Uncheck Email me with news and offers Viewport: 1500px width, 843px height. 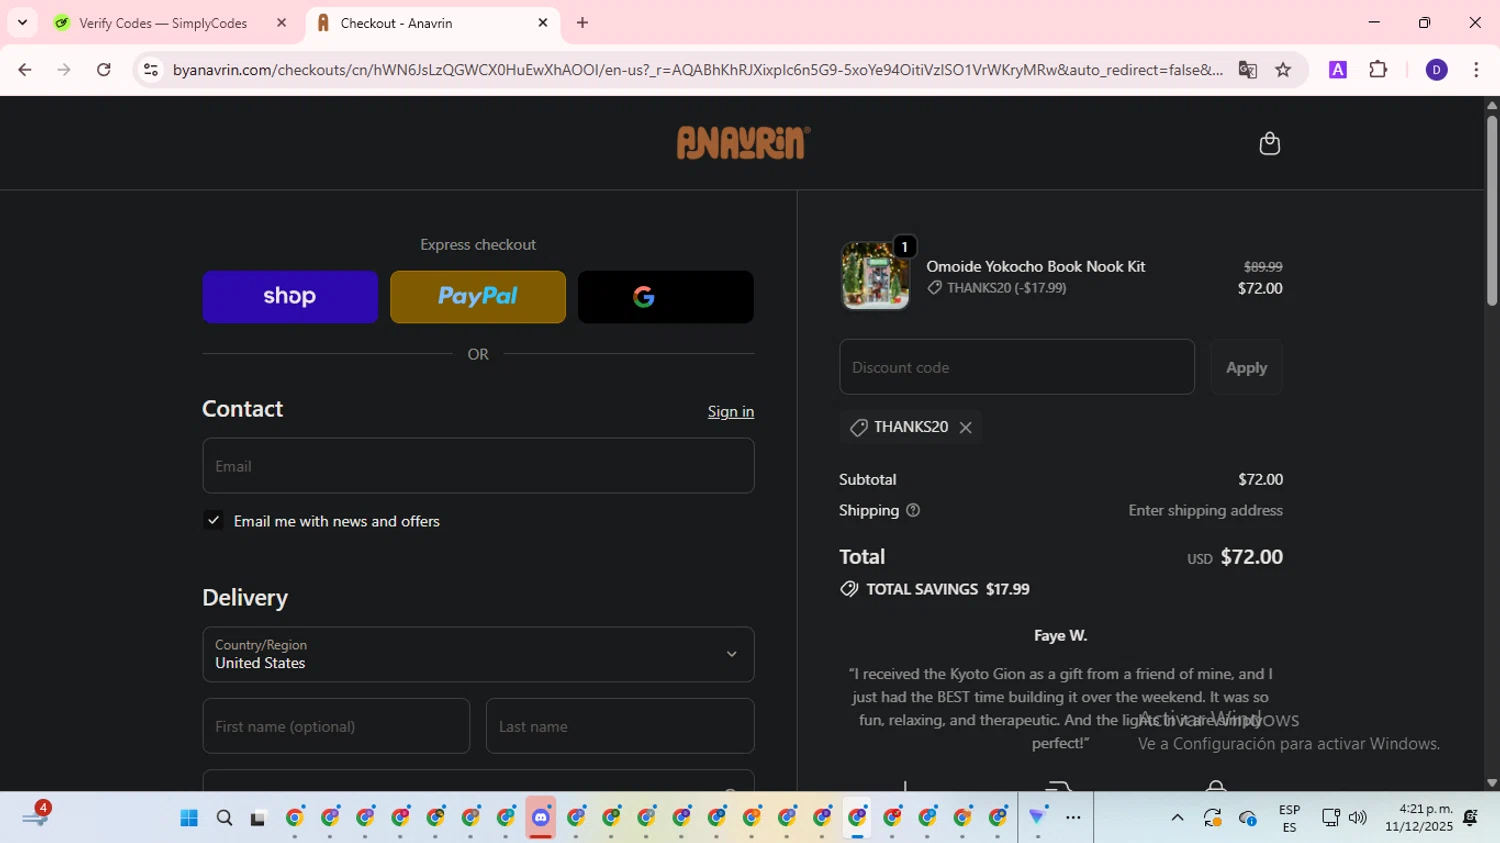point(213,520)
